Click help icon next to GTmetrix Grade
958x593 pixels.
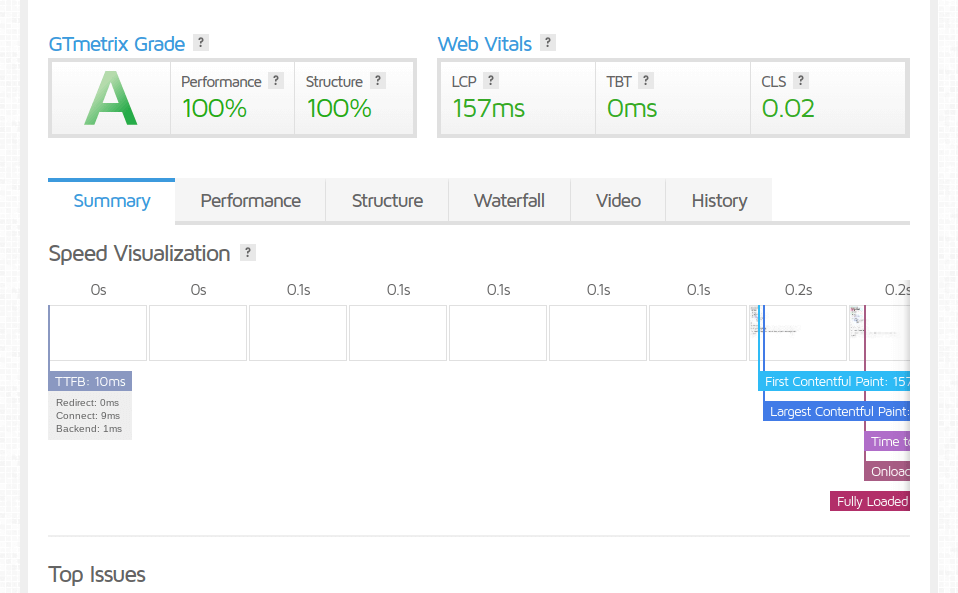point(201,42)
